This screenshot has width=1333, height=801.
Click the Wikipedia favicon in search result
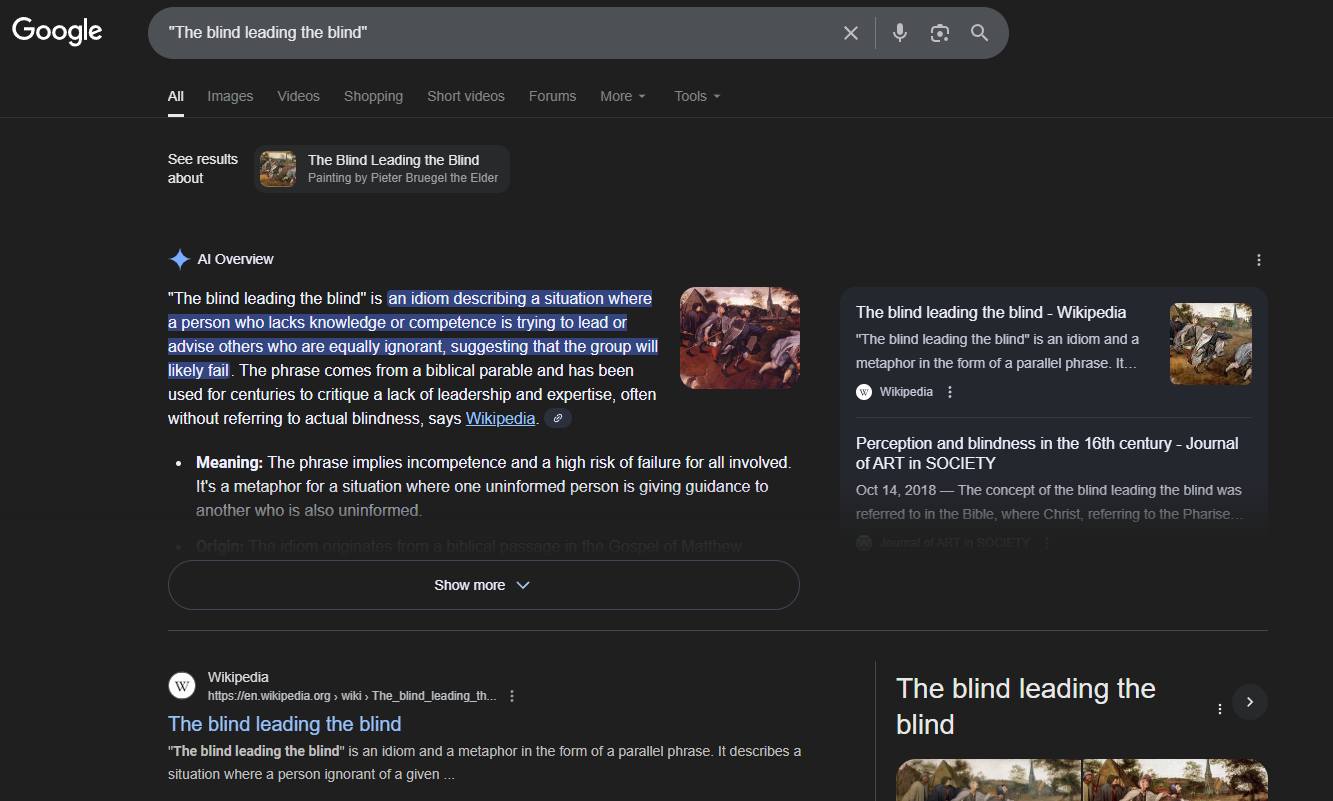181,686
